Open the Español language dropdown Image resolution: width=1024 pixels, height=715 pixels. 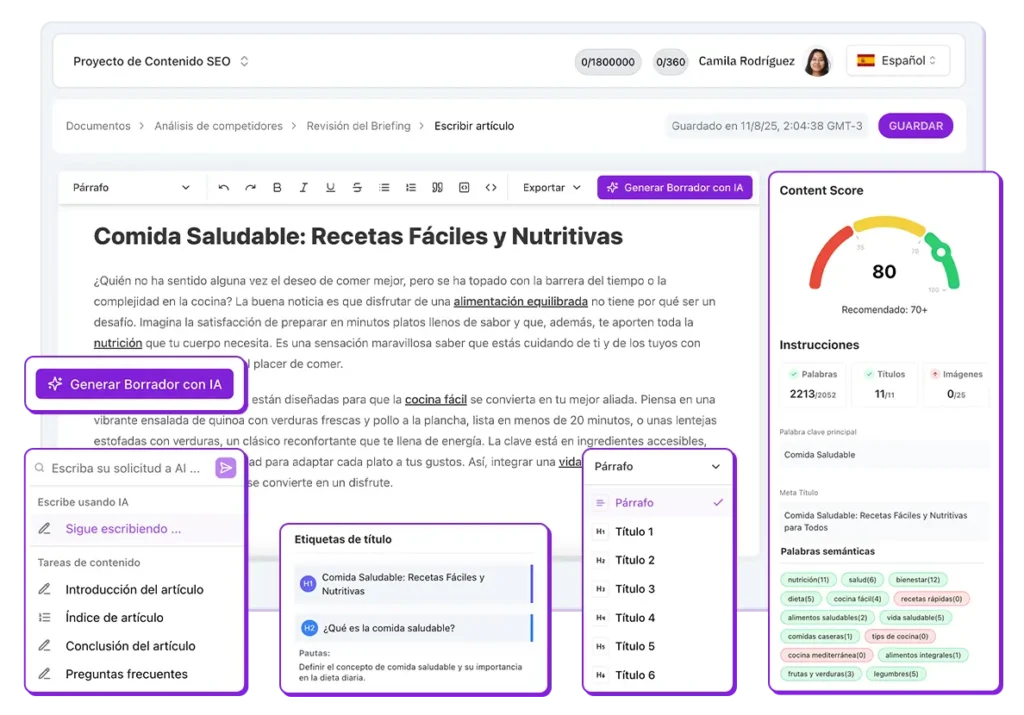click(897, 61)
